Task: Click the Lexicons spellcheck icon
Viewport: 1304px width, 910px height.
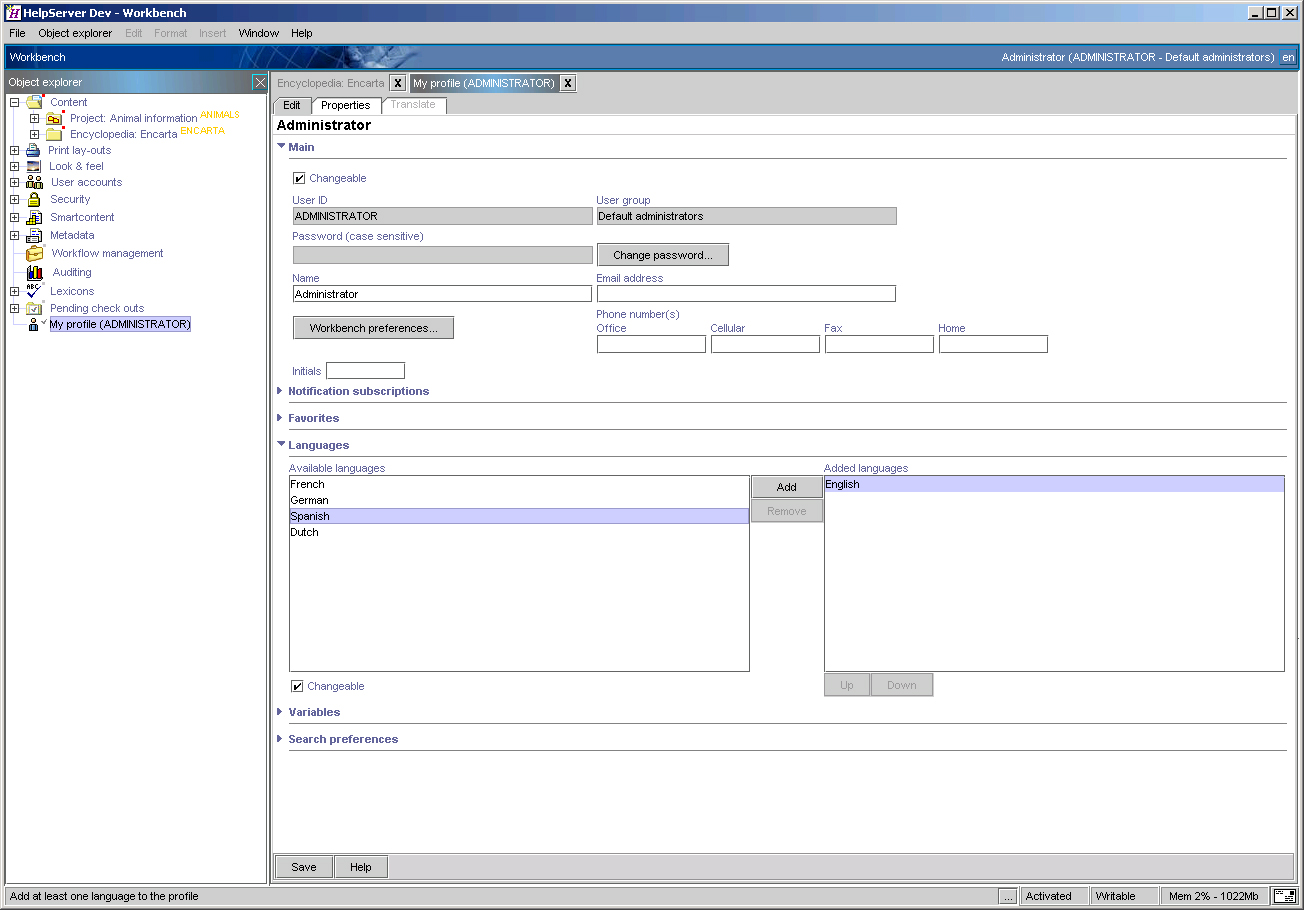Action: pyautogui.click(x=34, y=291)
